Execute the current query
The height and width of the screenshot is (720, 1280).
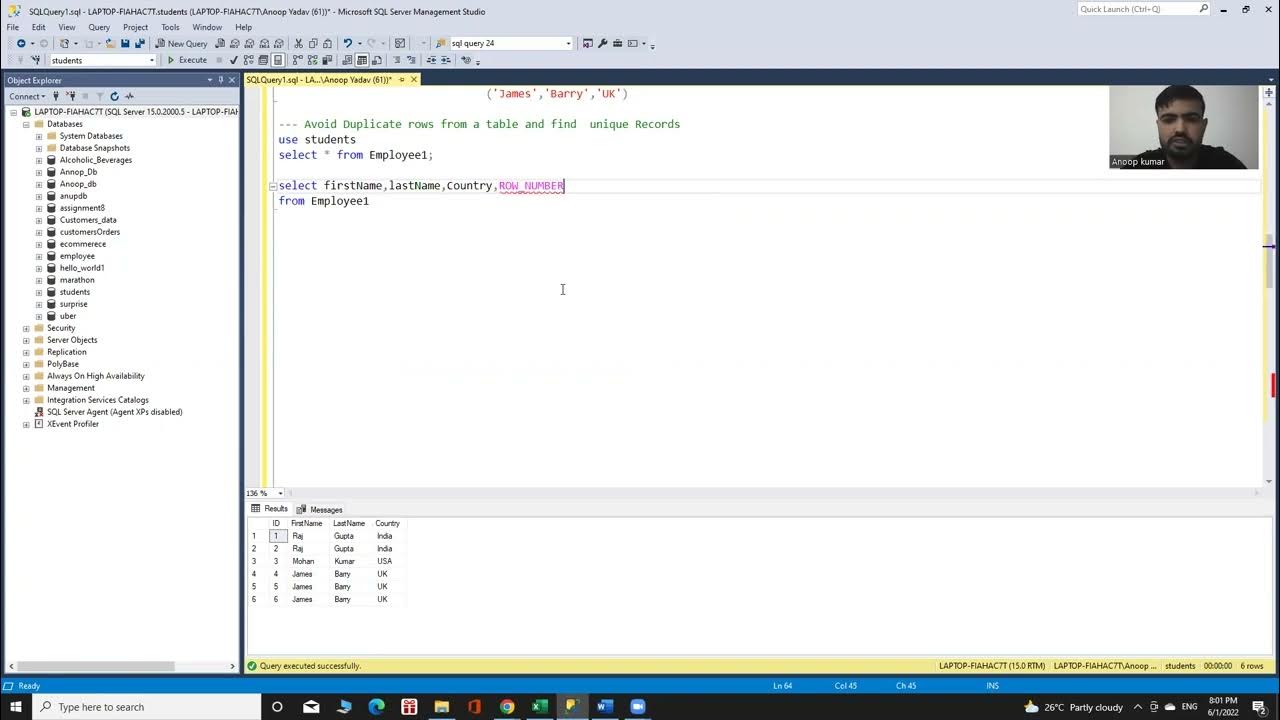186,60
